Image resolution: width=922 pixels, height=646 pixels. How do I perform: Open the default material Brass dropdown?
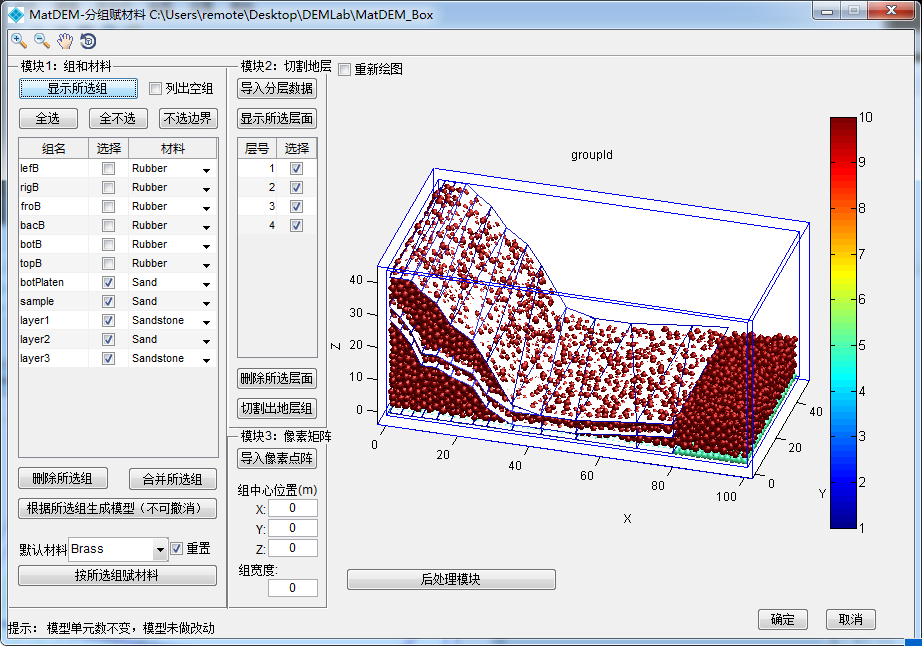[160, 550]
